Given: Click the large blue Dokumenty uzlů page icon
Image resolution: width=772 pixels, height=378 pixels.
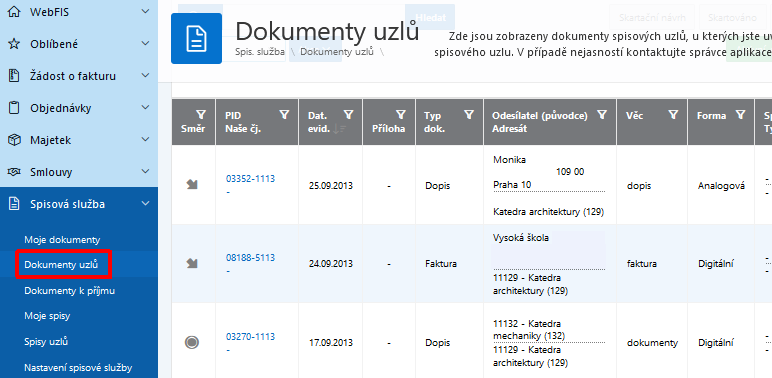Looking at the screenshot, I should coord(196,38).
